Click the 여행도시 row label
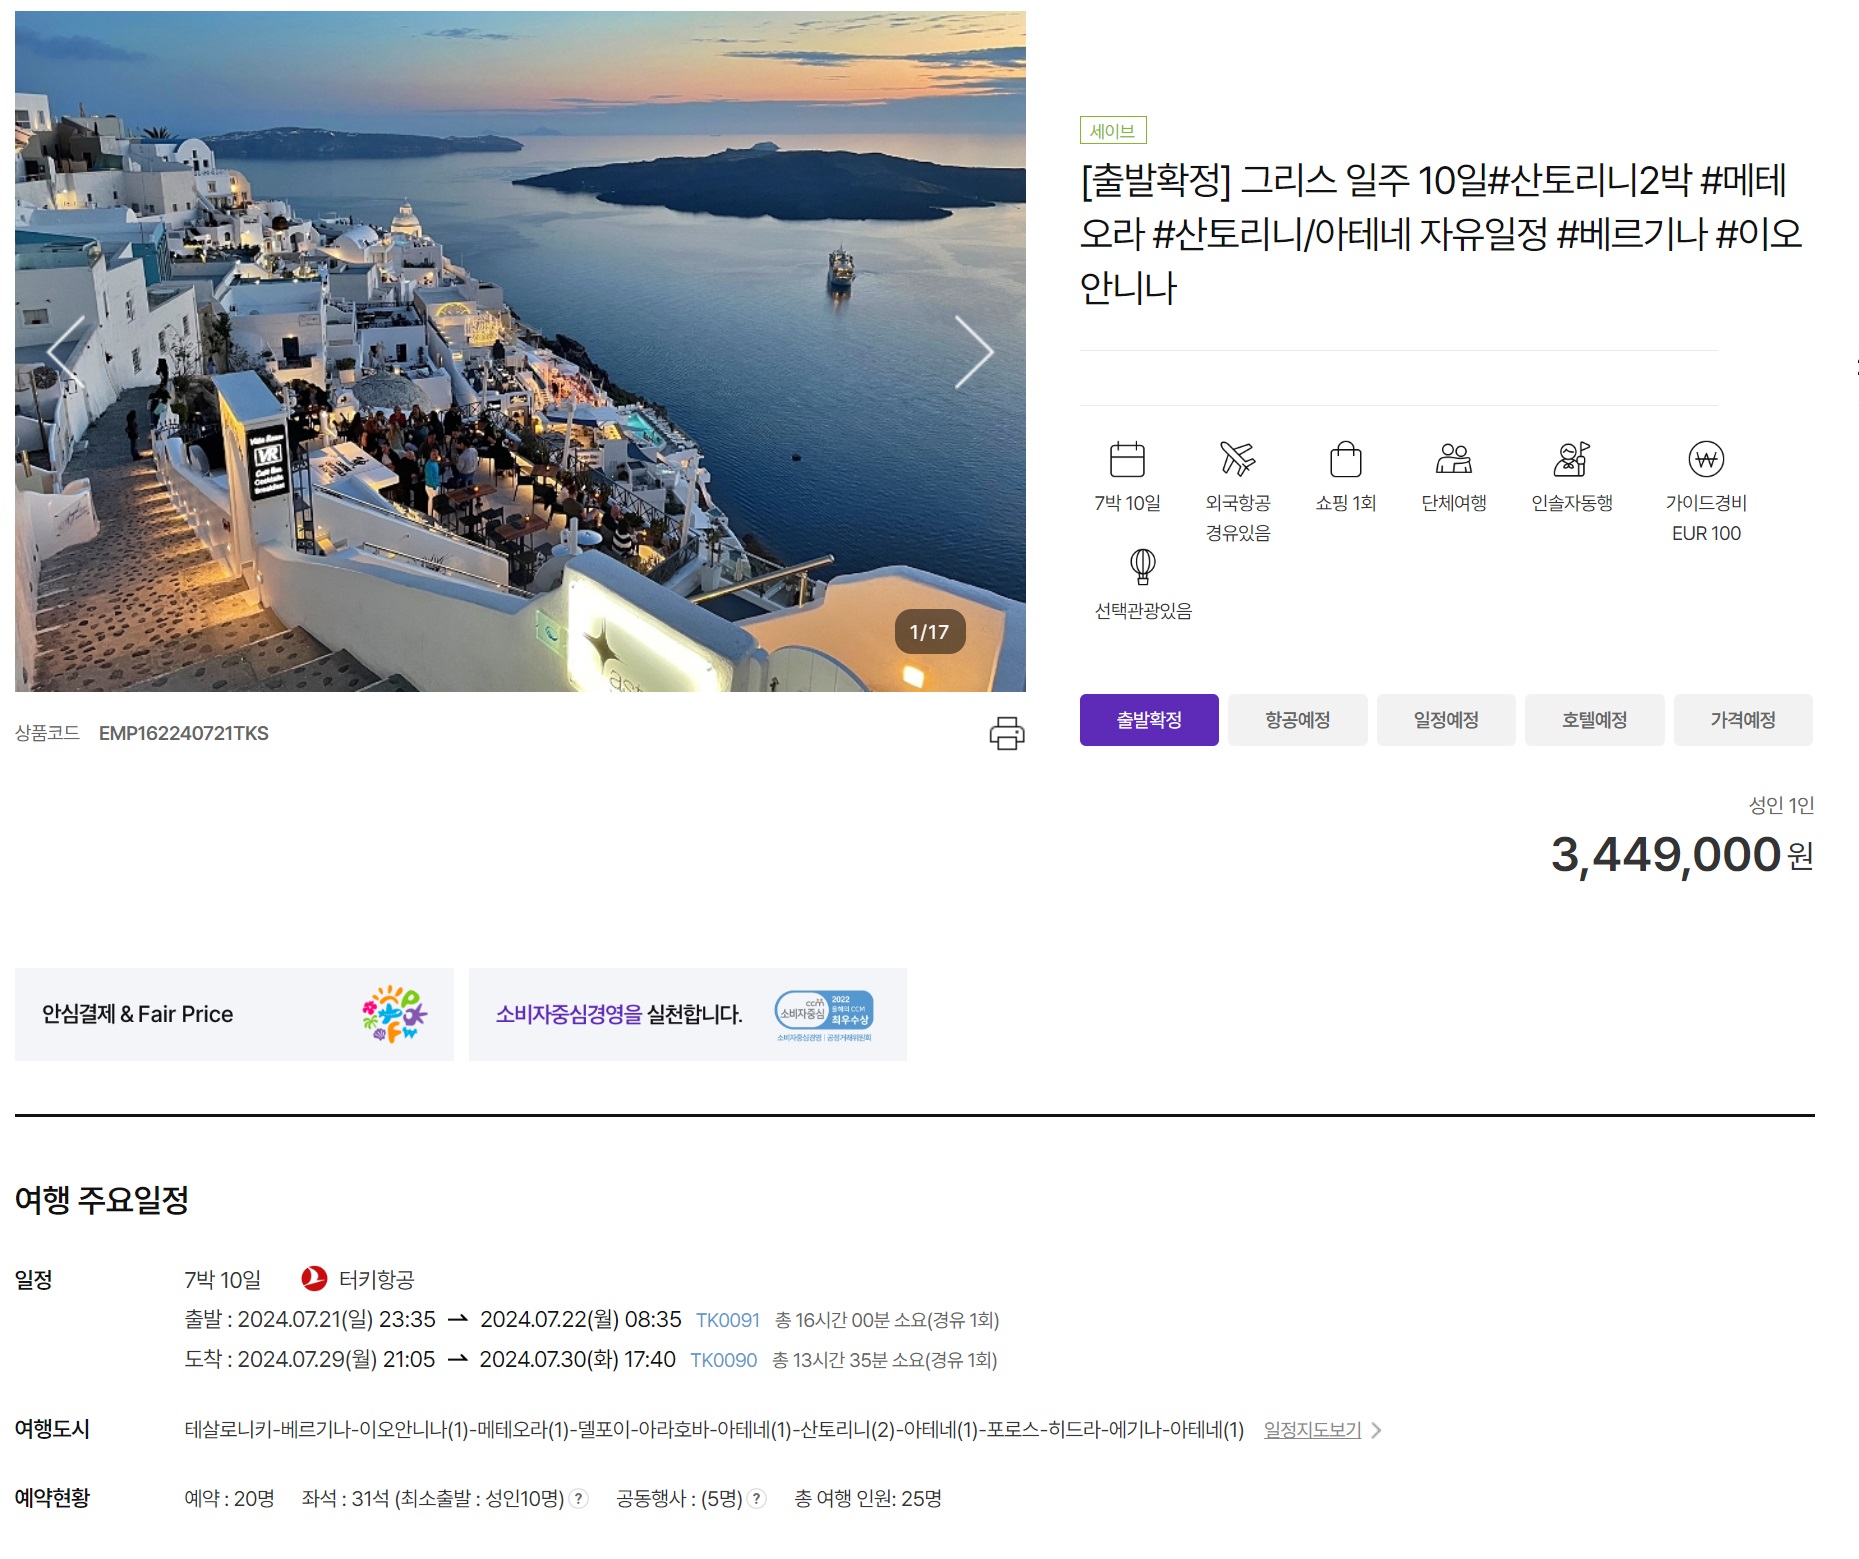 [52, 1430]
